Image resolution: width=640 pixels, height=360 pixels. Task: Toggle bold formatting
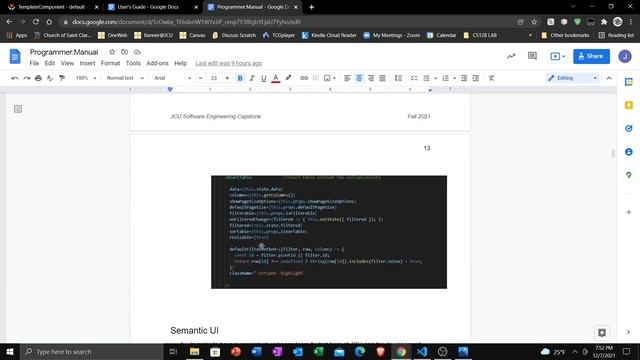tap(240, 78)
